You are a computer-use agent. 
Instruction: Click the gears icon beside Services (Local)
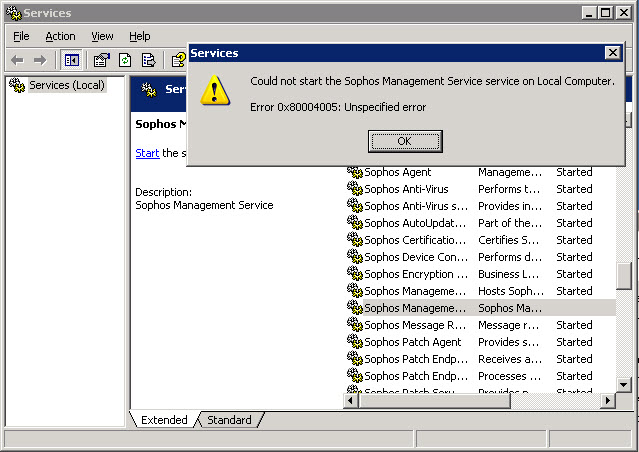pyautogui.click(x=17, y=85)
